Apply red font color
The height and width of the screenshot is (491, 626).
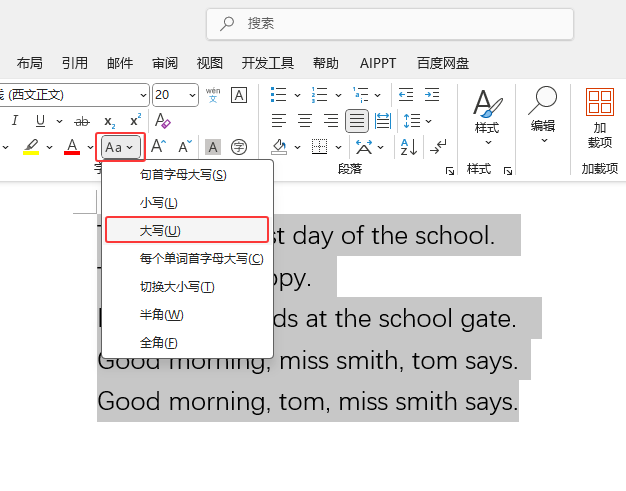point(72,147)
